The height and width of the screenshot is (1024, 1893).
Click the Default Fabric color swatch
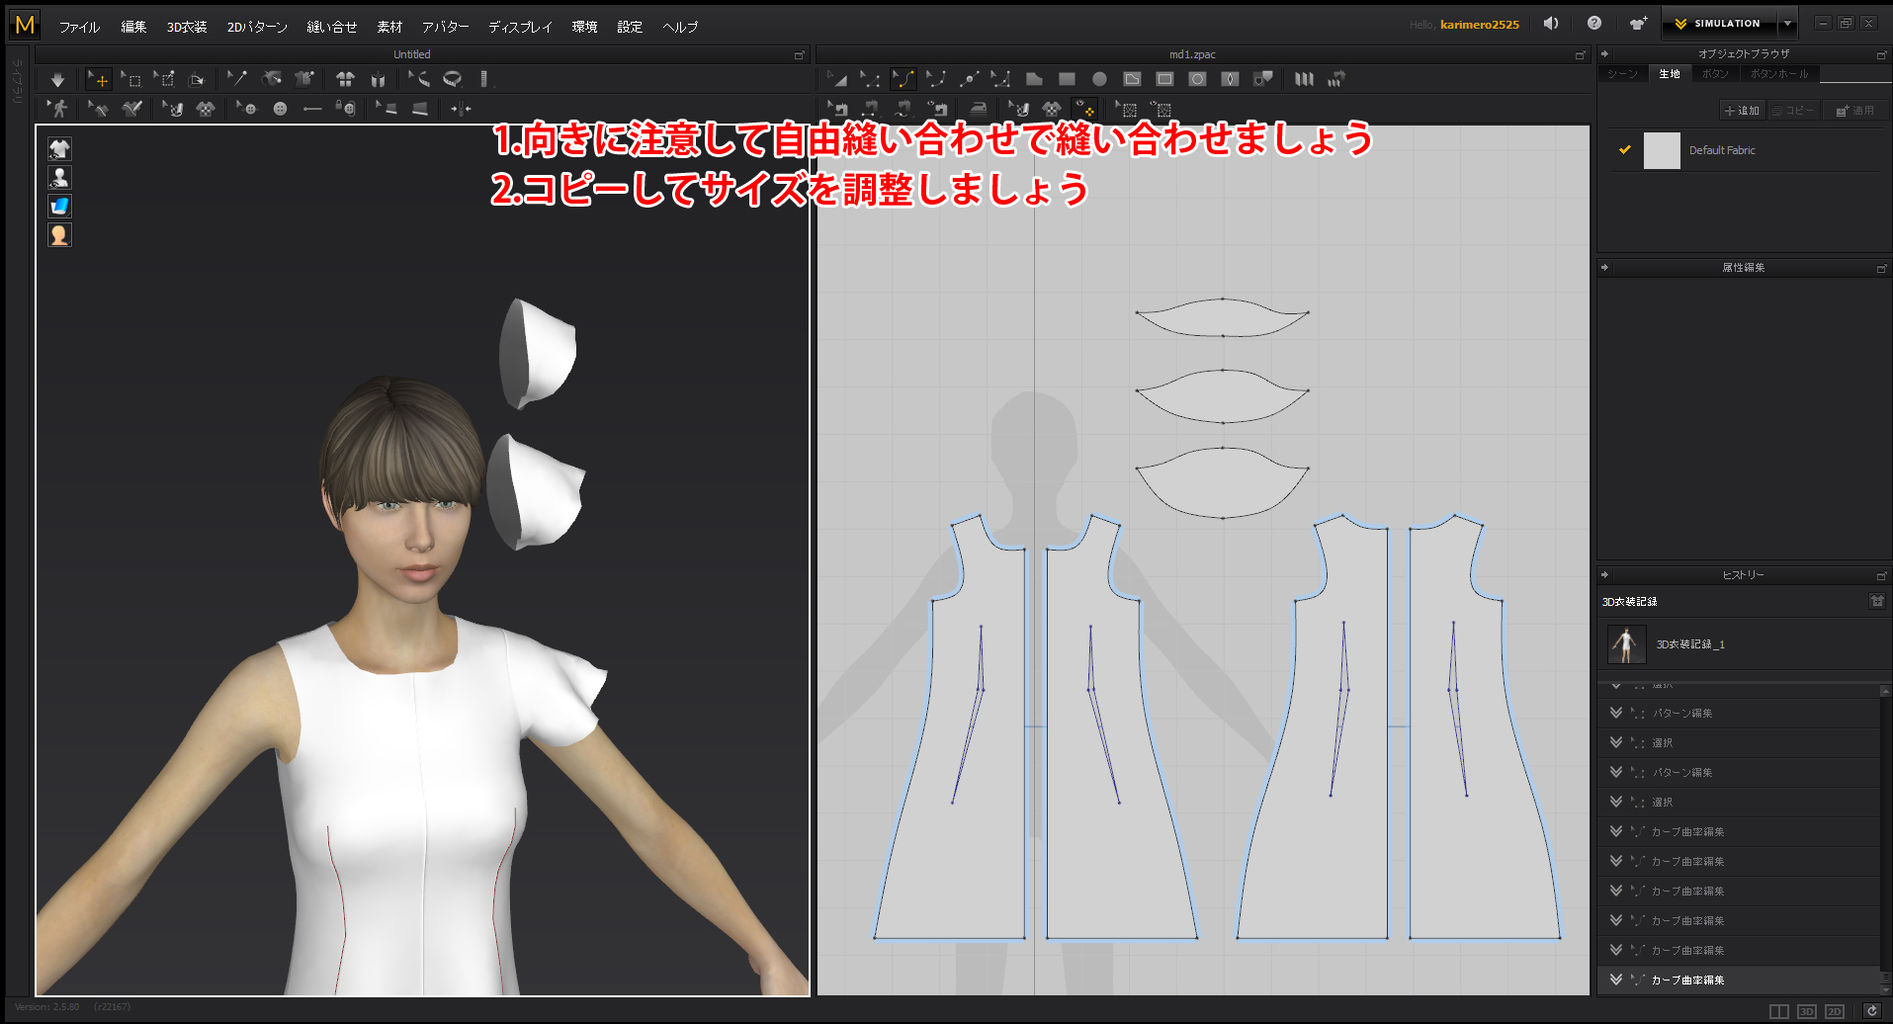click(1660, 150)
